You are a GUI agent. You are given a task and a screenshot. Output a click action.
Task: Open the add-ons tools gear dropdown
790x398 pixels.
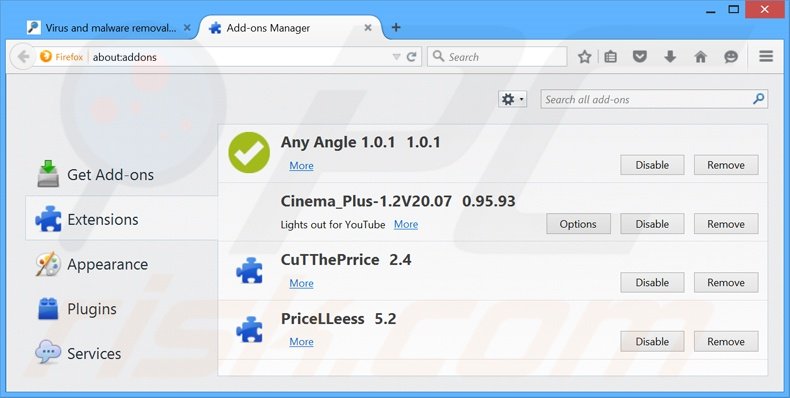[x=512, y=100]
